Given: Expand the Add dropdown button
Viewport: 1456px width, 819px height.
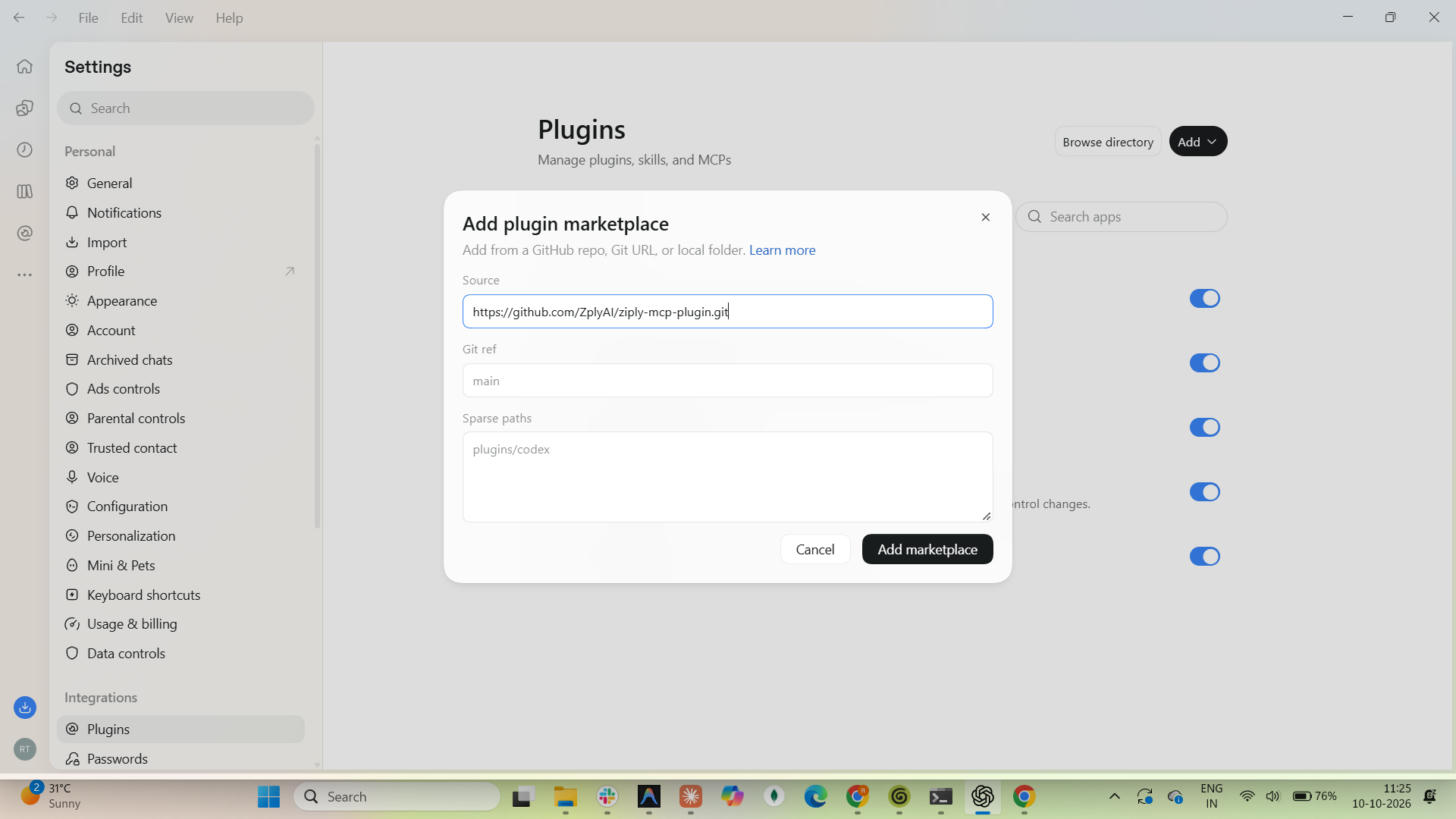Looking at the screenshot, I should [1197, 142].
